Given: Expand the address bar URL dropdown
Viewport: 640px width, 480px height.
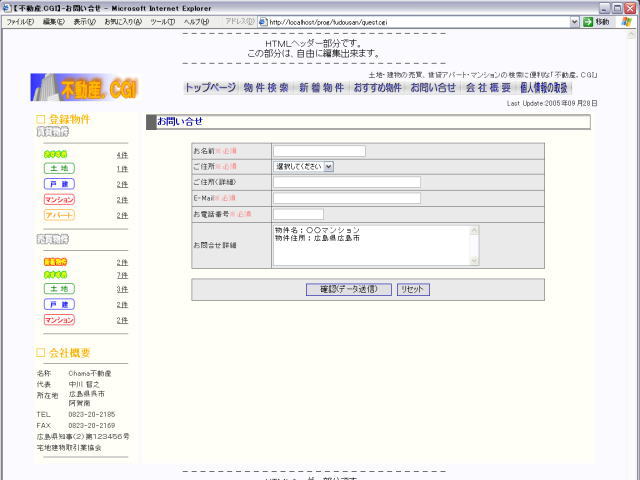Looking at the screenshot, I should [x=574, y=21].
